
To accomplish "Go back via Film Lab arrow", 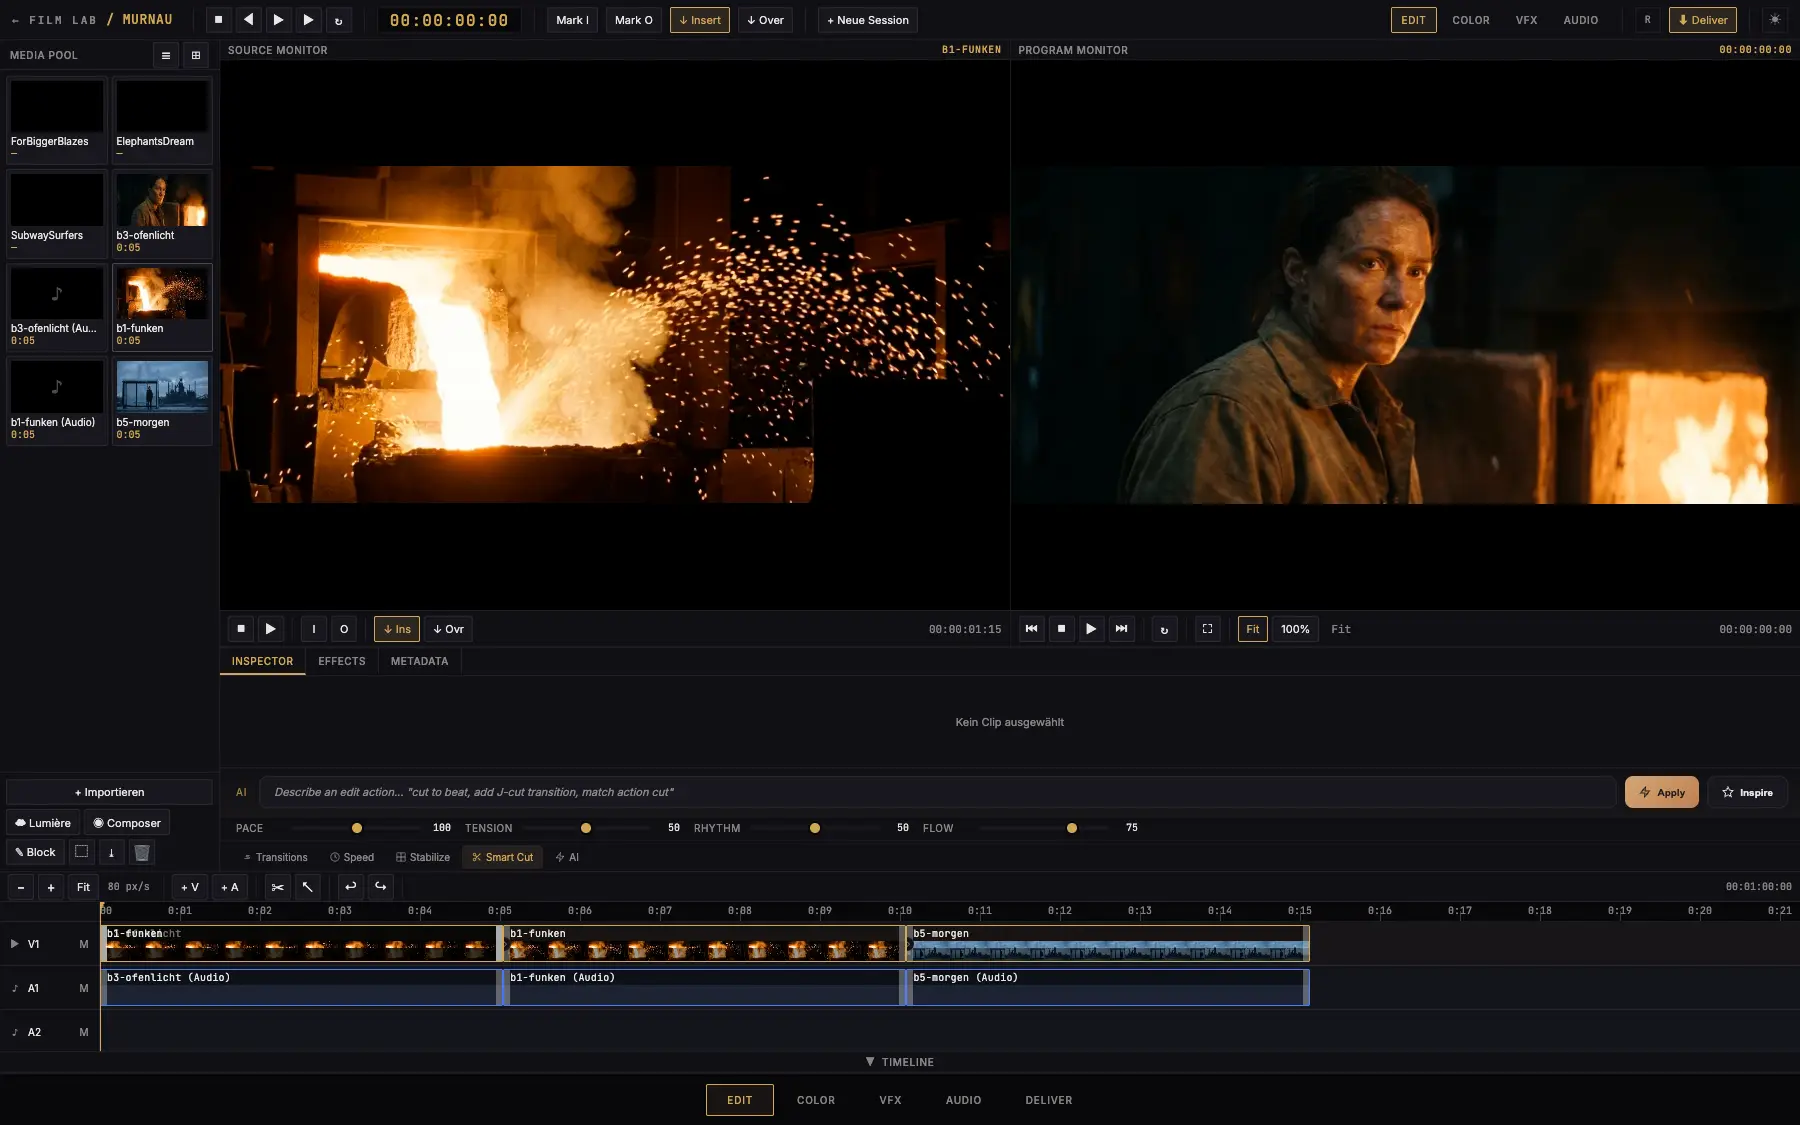I will (15, 20).
